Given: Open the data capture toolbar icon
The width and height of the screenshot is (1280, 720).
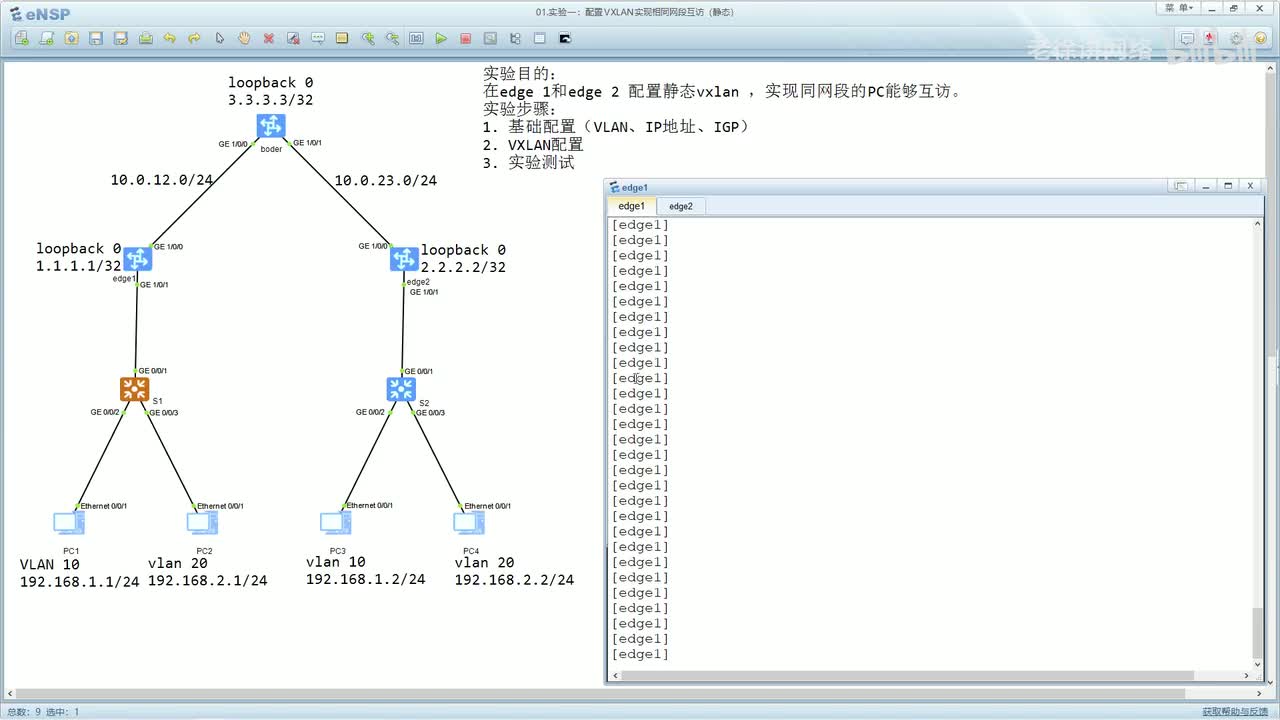Looking at the screenshot, I should coord(490,39).
